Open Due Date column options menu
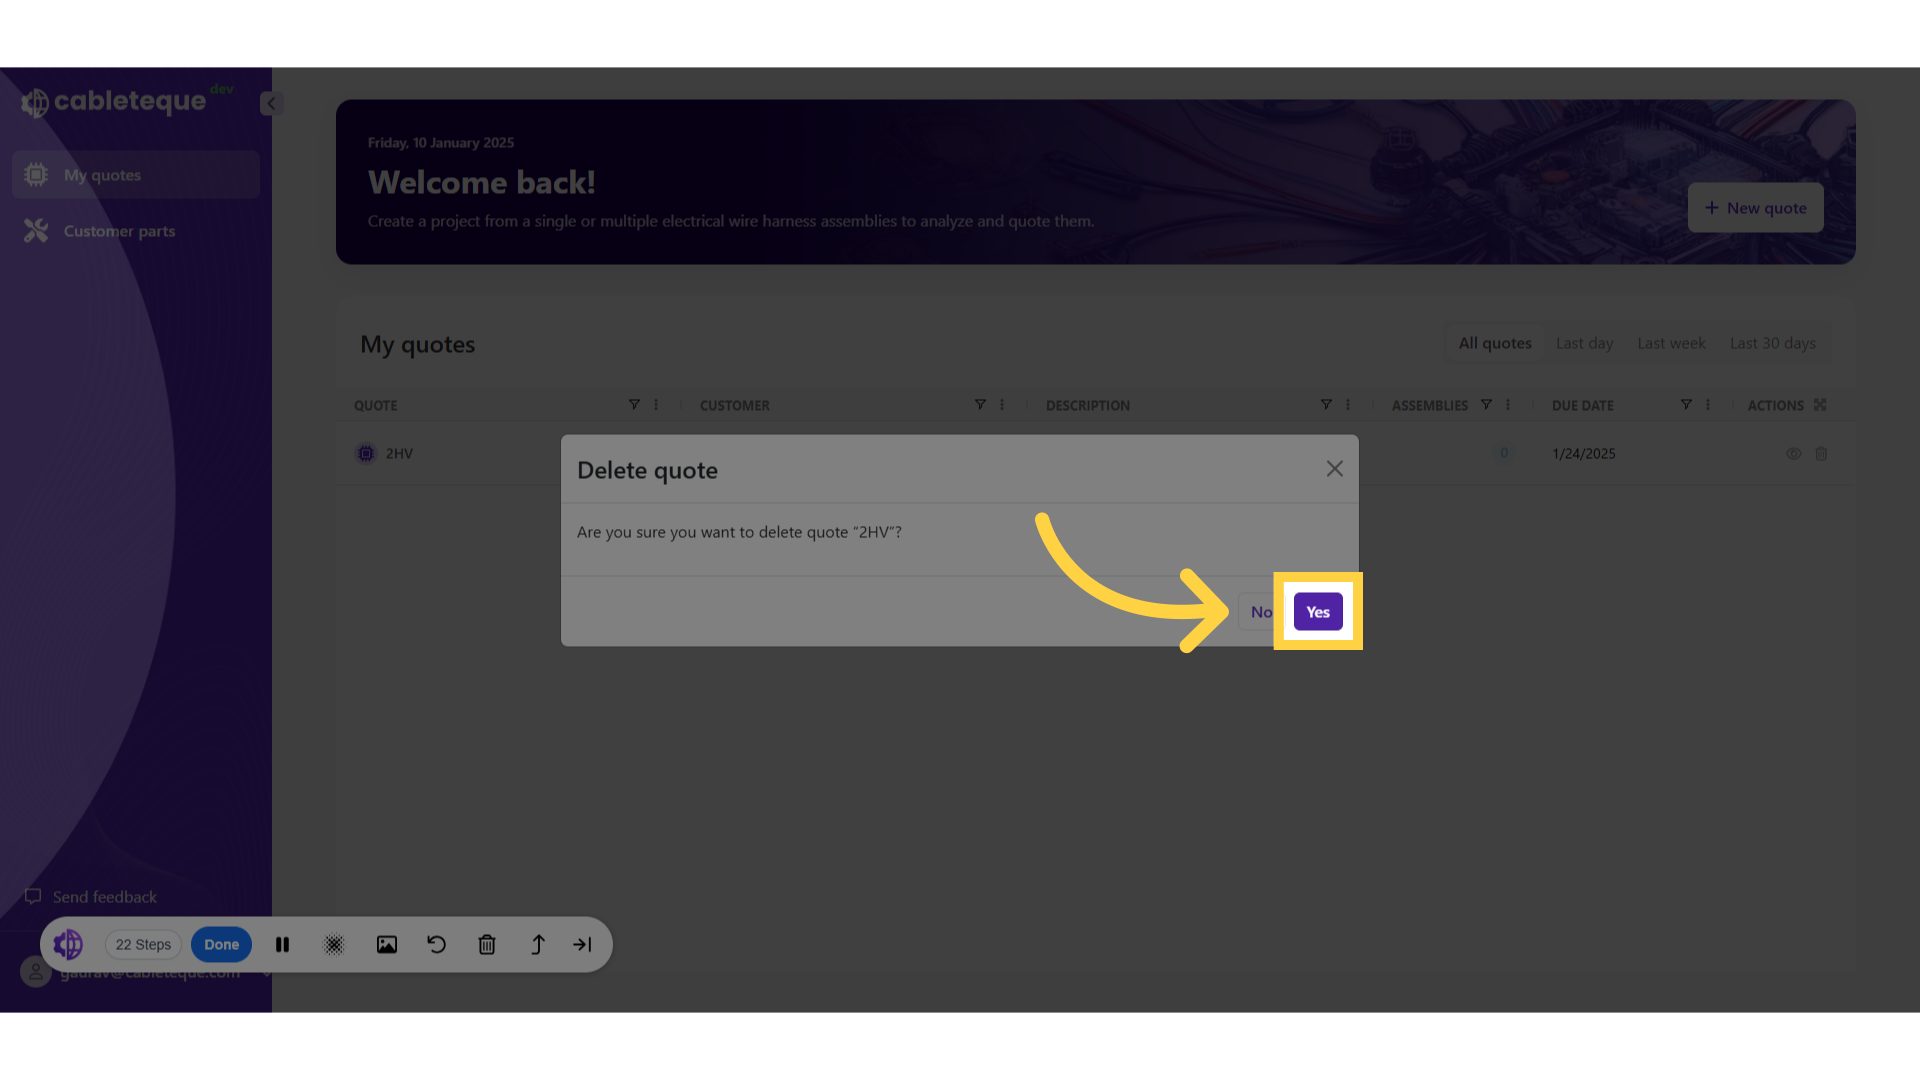The height and width of the screenshot is (1080, 1920). coord(1708,405)
